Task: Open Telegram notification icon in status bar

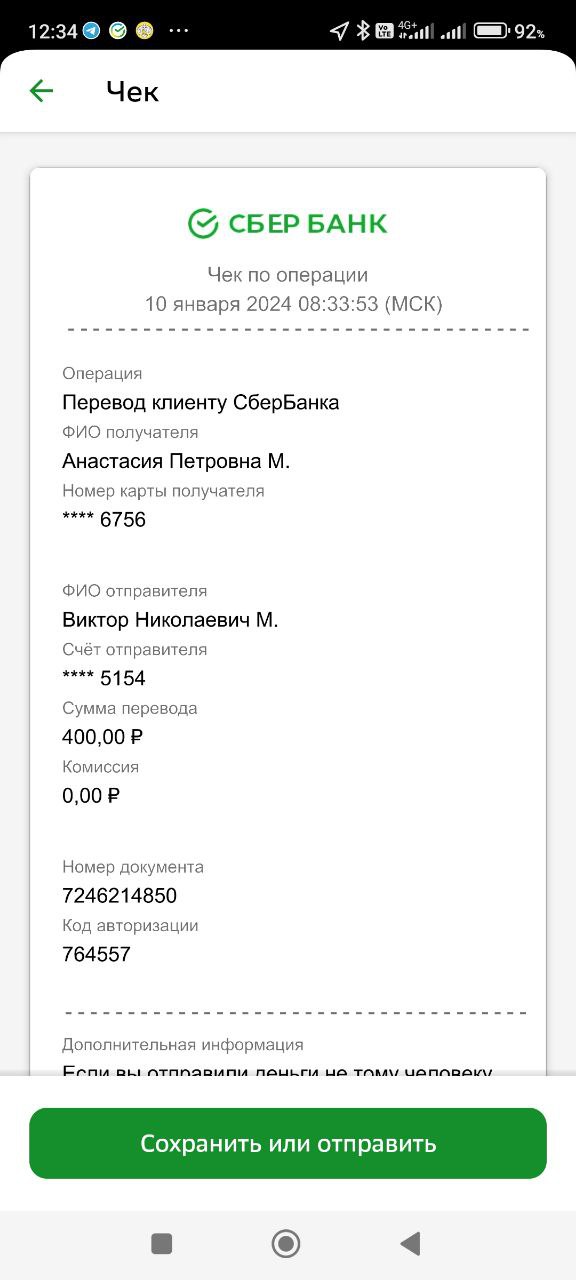Action: (92, 31)
